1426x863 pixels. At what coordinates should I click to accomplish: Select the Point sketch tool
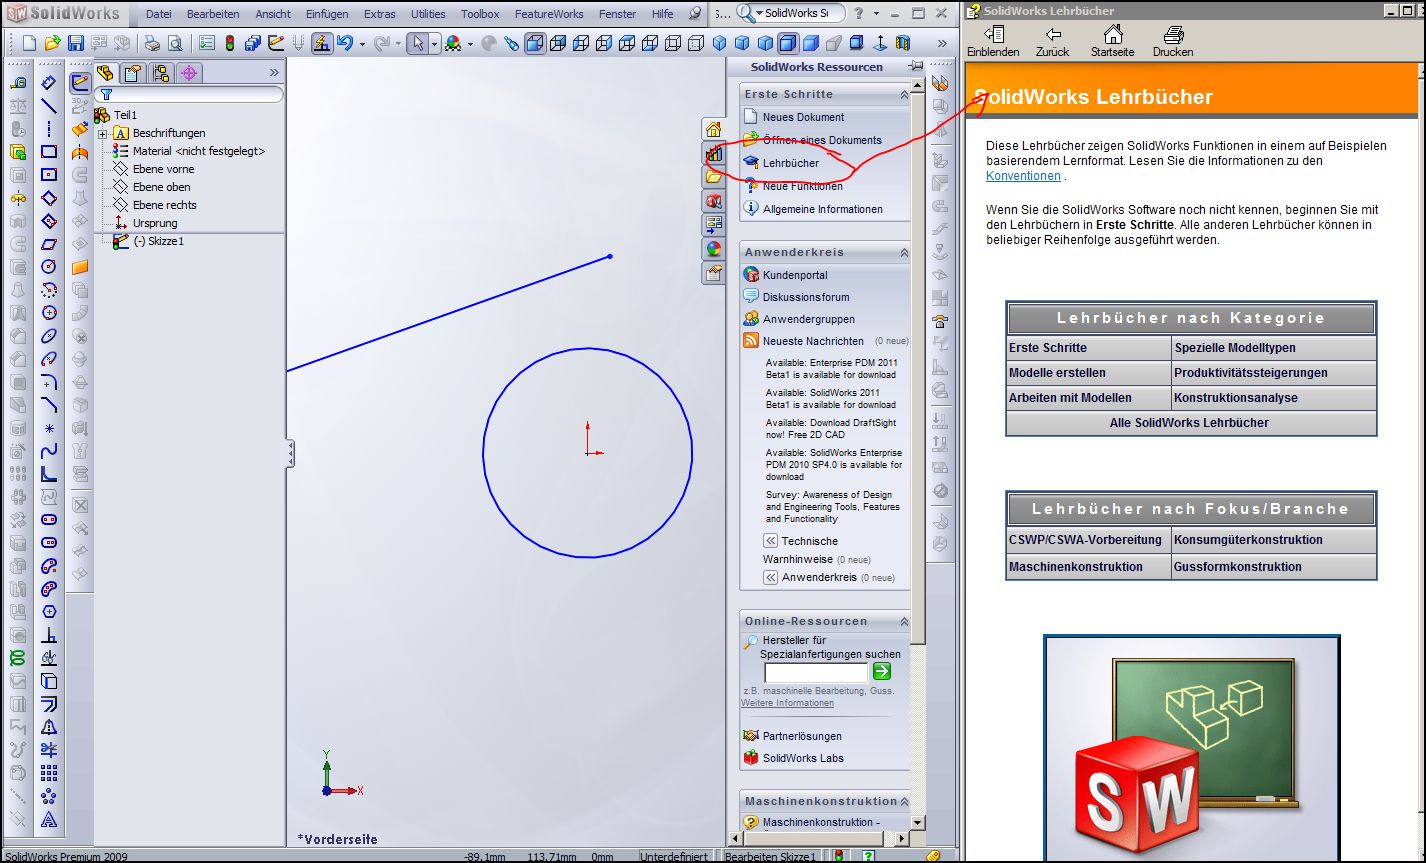pyautogui.click(x=49, y=428)
